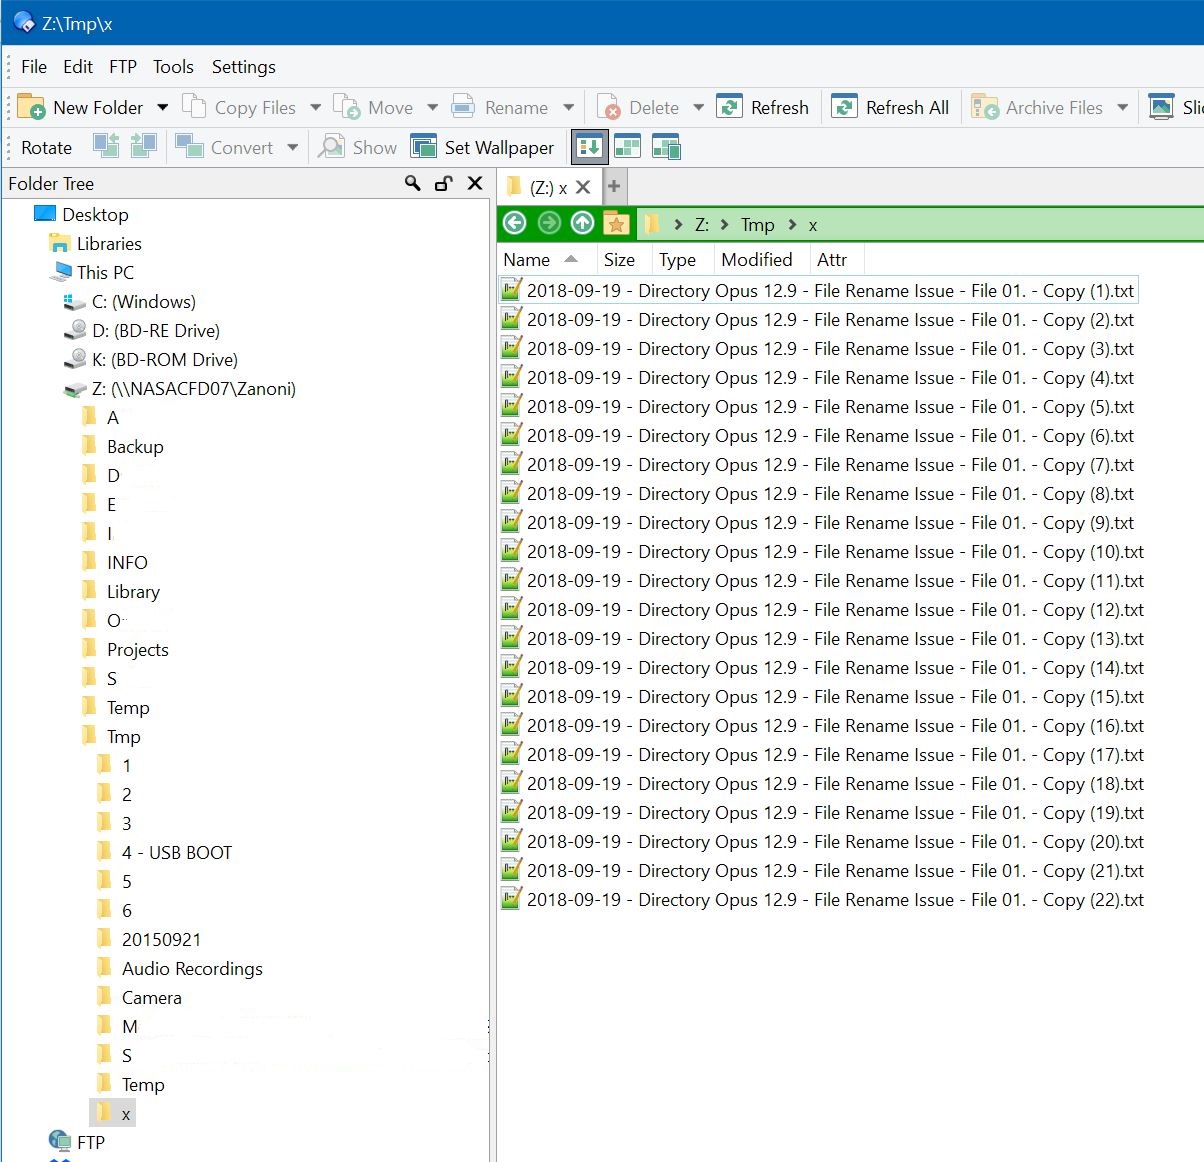Click the Rename toolbar button
Screen dimensions: 1204x1162
(x=499, y=107)
